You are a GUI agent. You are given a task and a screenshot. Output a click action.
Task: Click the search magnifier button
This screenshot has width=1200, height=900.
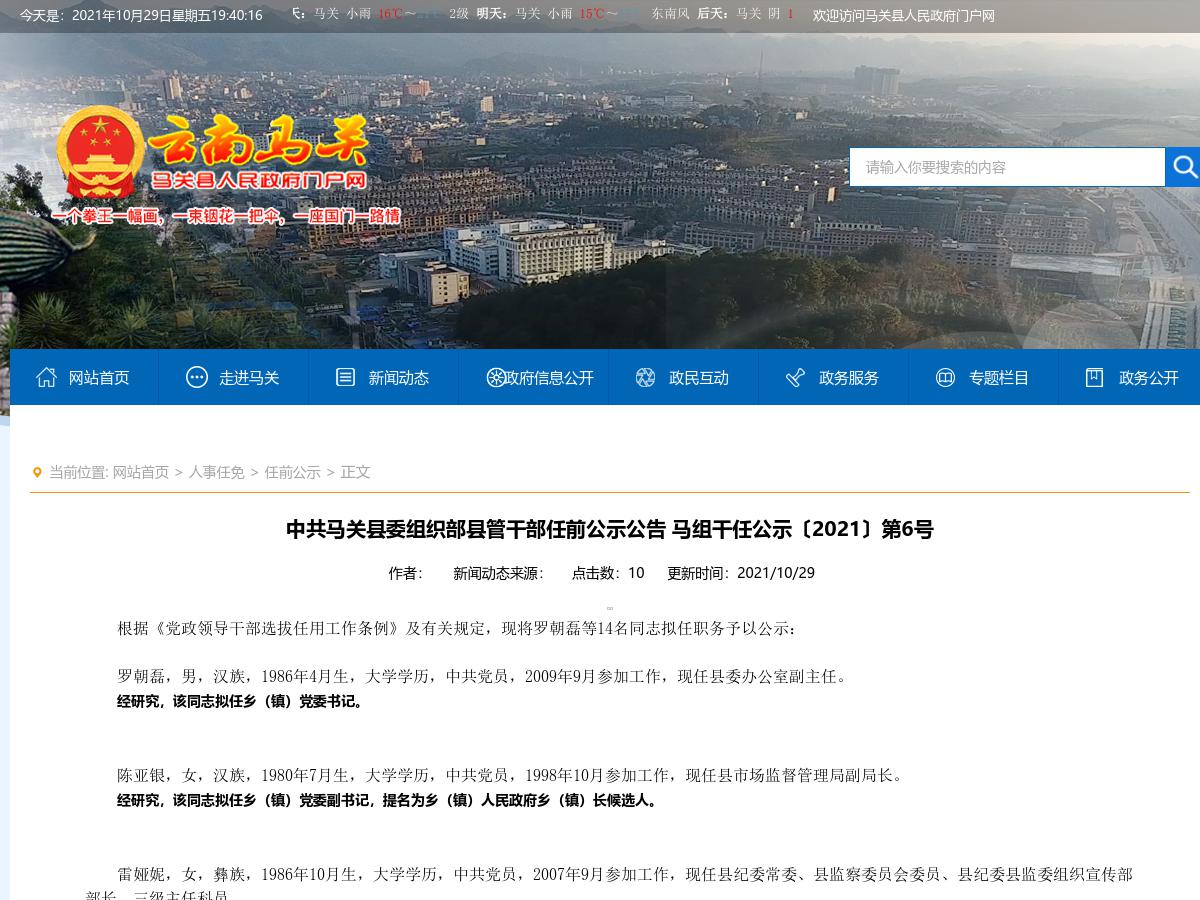pyautogui.click(x=1183, y=167)
